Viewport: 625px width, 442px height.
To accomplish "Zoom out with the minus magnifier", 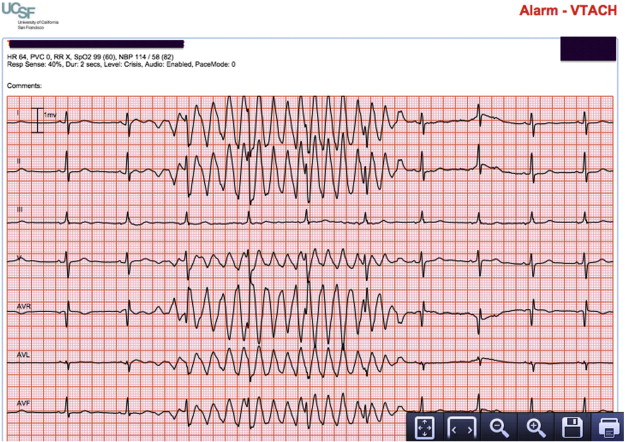I will (499, 428).
